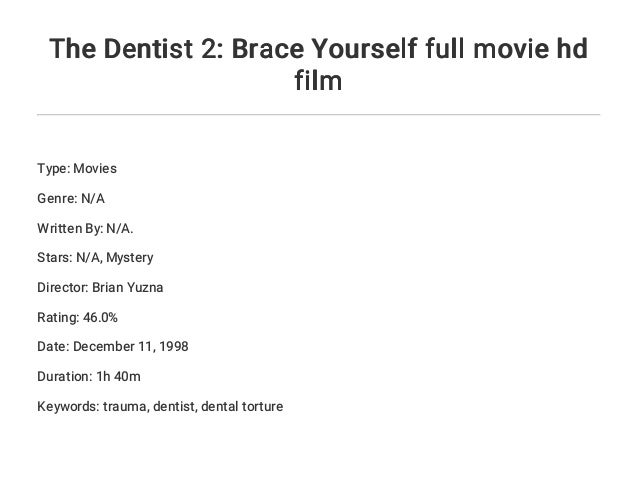Click the word 'Dentist' in heading
This screenshot has width=638, height=479.
149,48
